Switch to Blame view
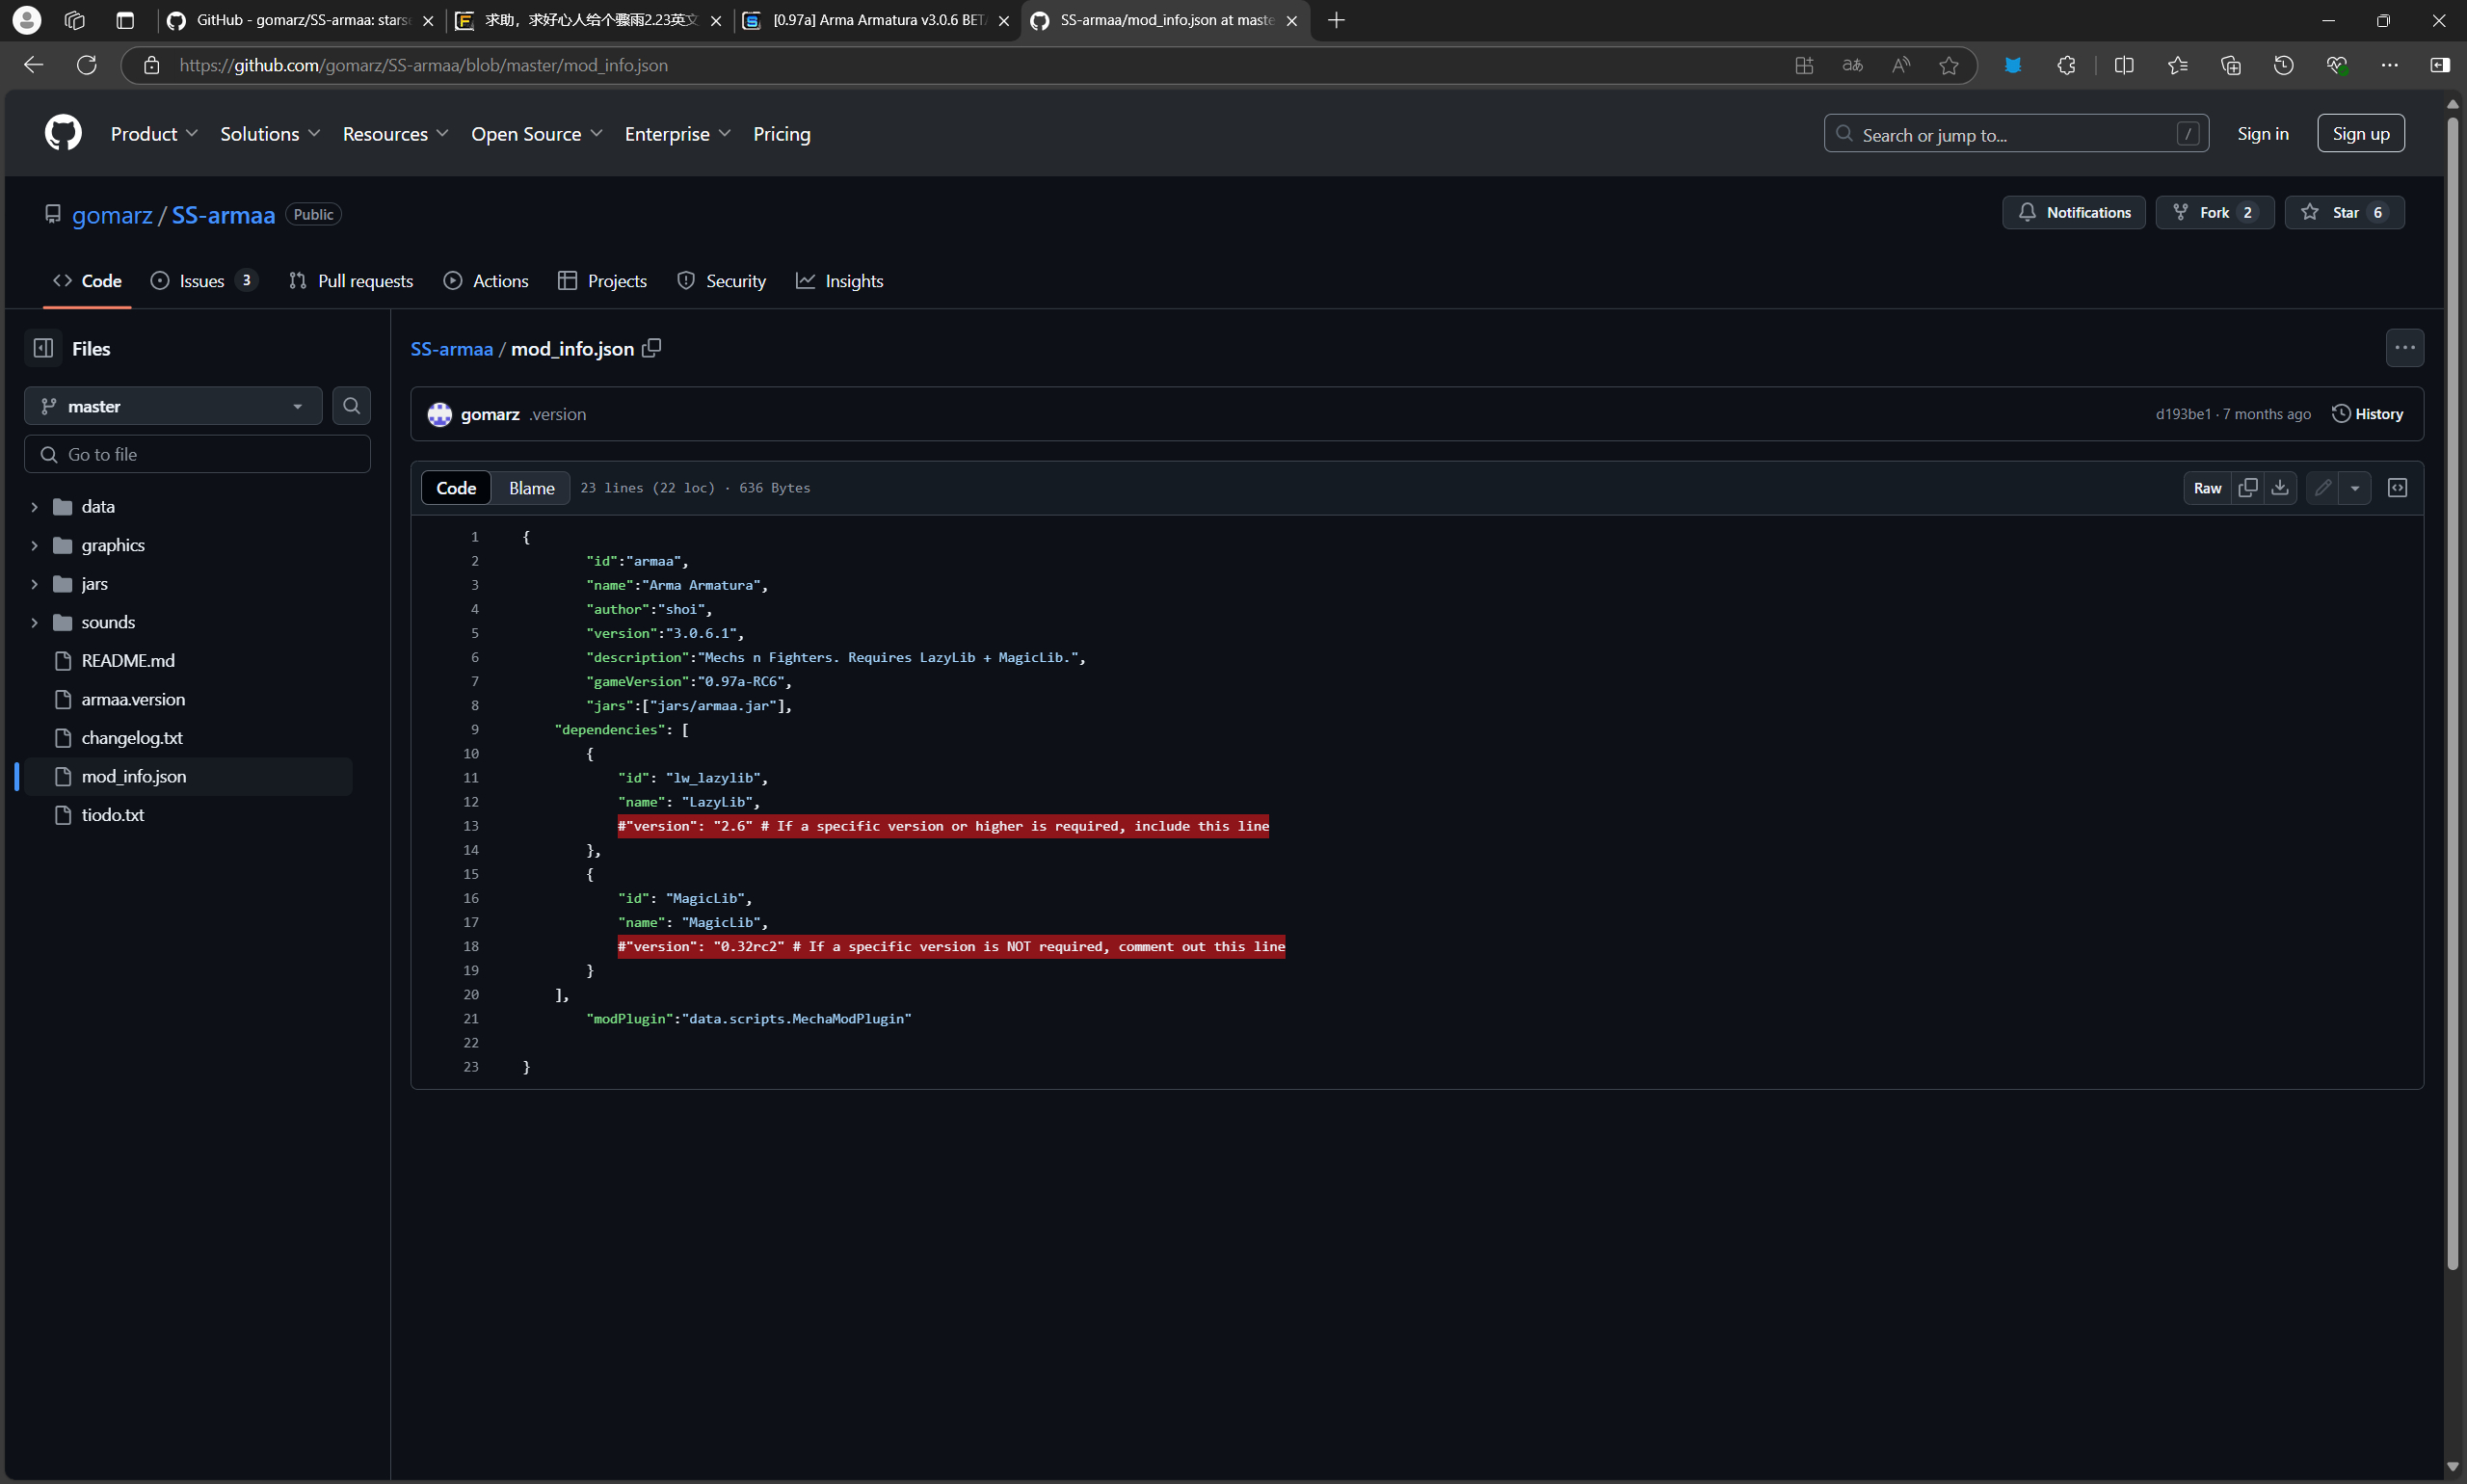 coord(531,488)
